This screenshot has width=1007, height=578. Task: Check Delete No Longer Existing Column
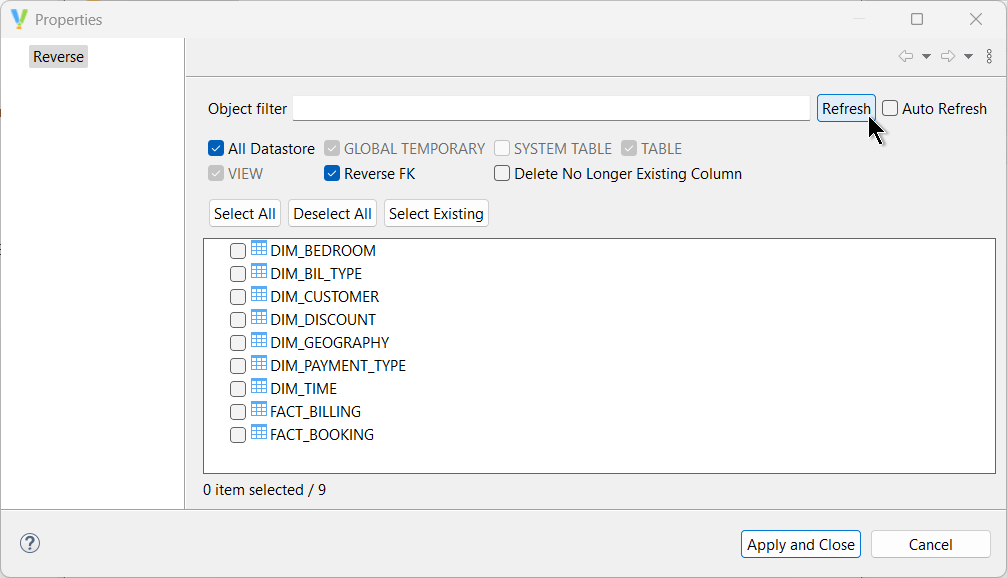coord(502,174)
